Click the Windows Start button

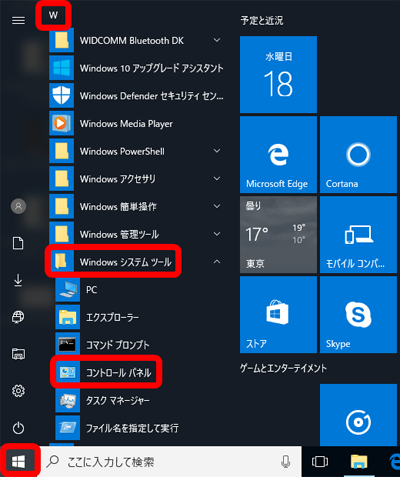point(18,462)
